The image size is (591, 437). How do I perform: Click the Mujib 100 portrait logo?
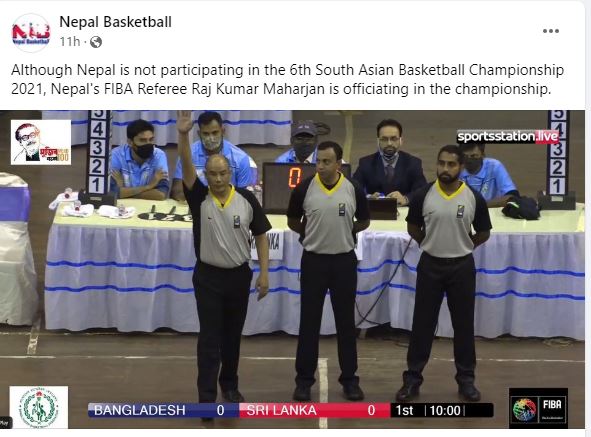coord(41,142)
